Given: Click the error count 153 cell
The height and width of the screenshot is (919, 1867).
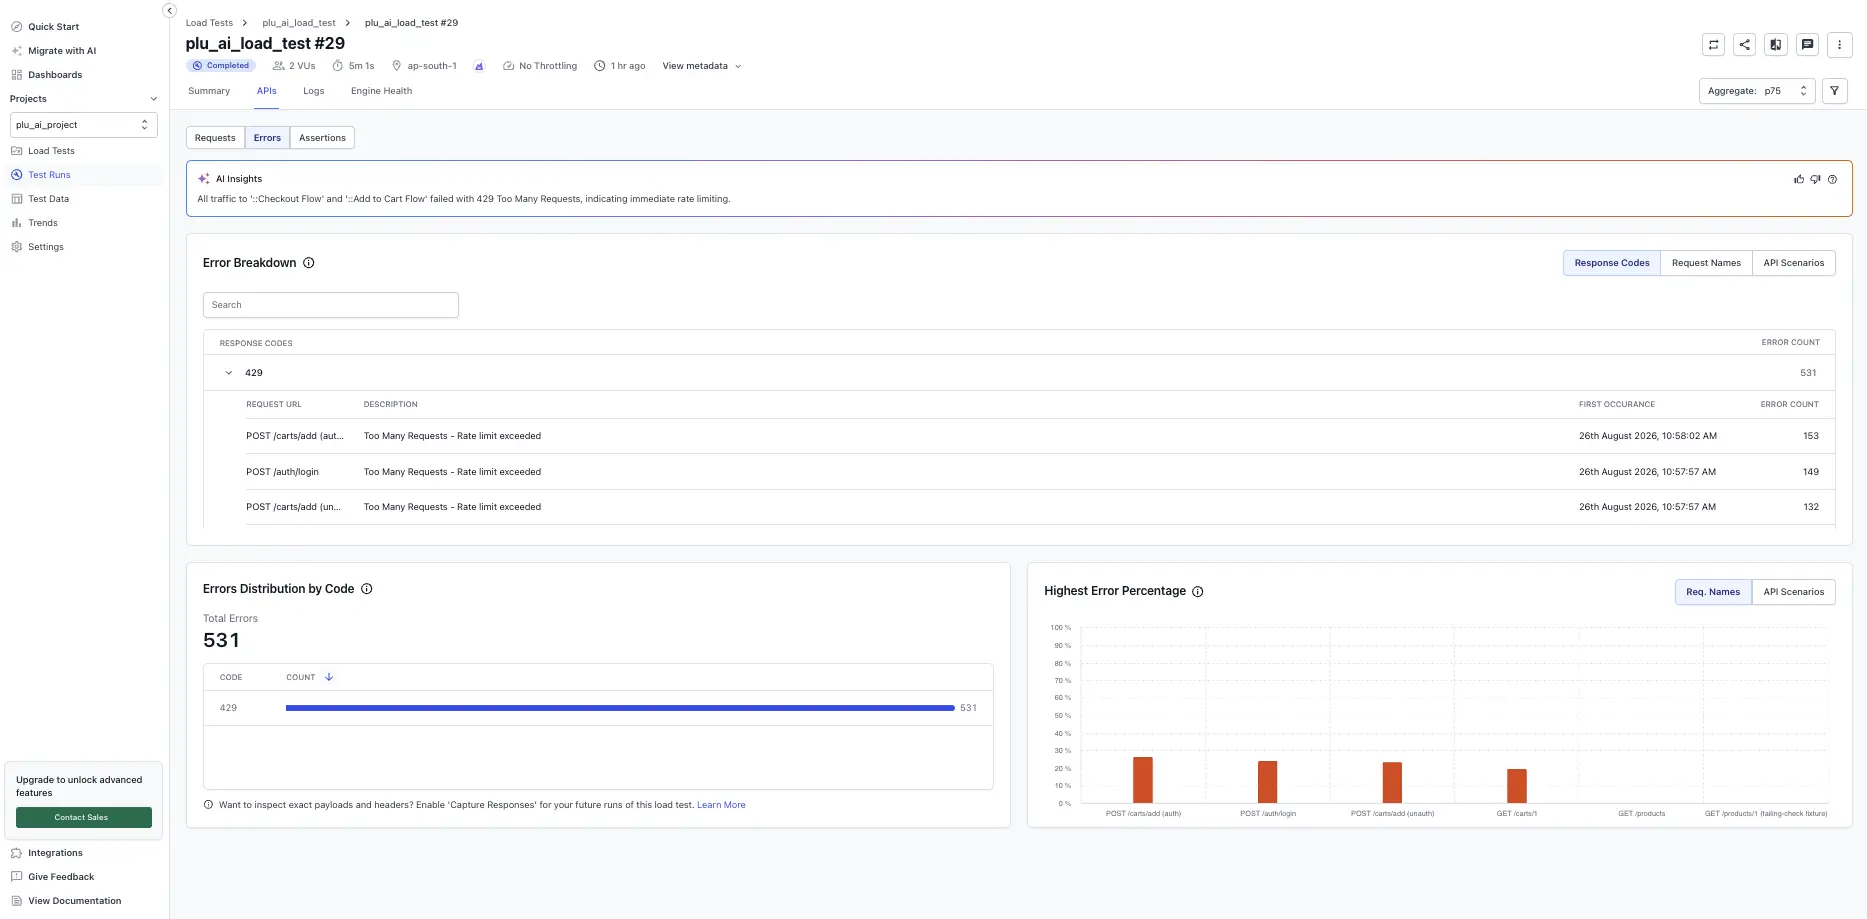Looking at the screenshot, I should [x=1811, y=436].
